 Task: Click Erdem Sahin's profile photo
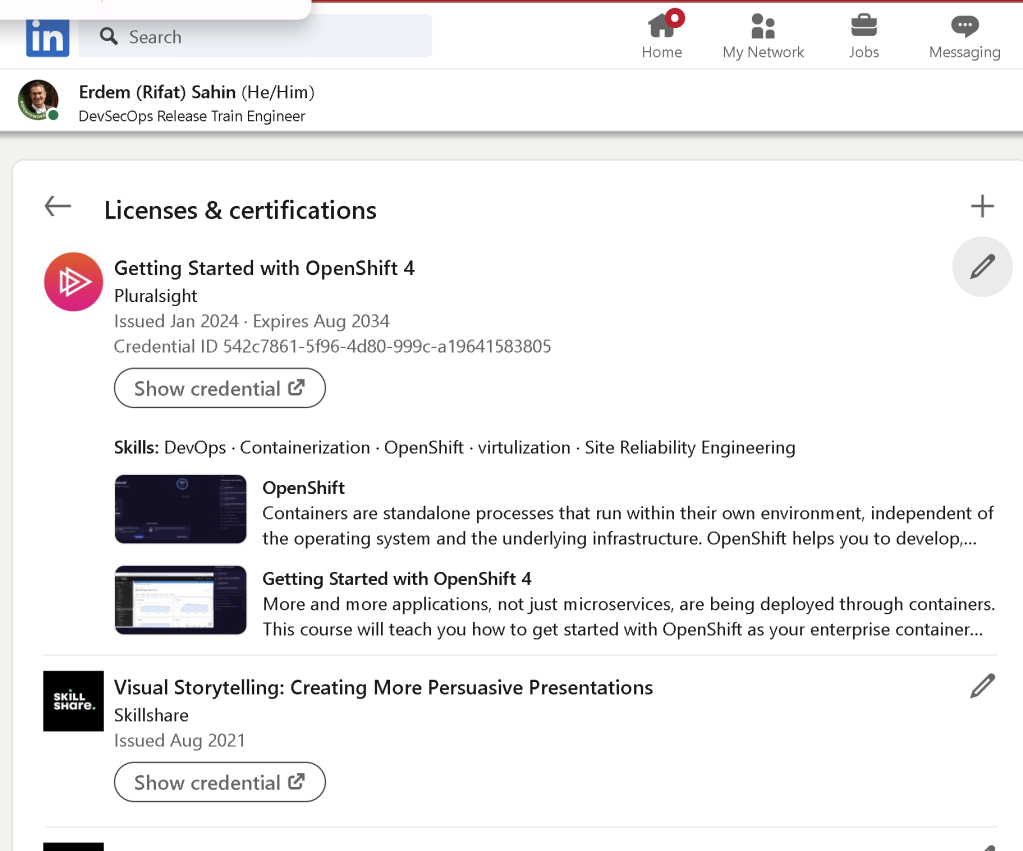point(38,100)
